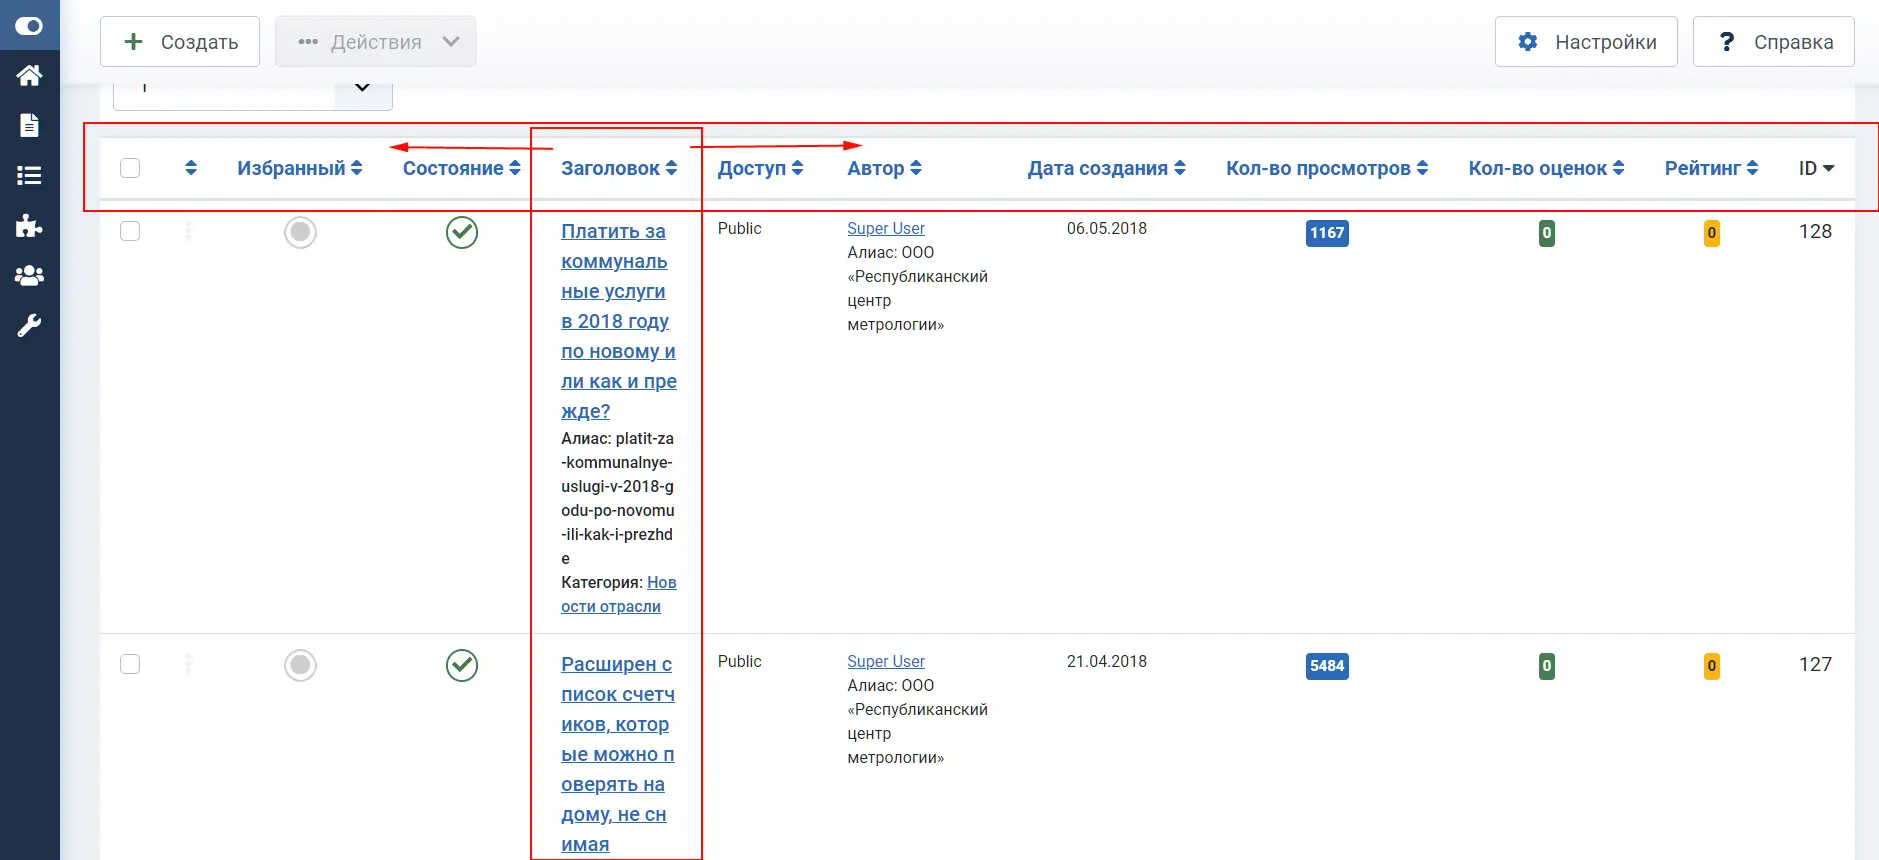Viewport: 1879px width, 860px height.
Task: Sort by Доступ column
Action: coord(760,168)
